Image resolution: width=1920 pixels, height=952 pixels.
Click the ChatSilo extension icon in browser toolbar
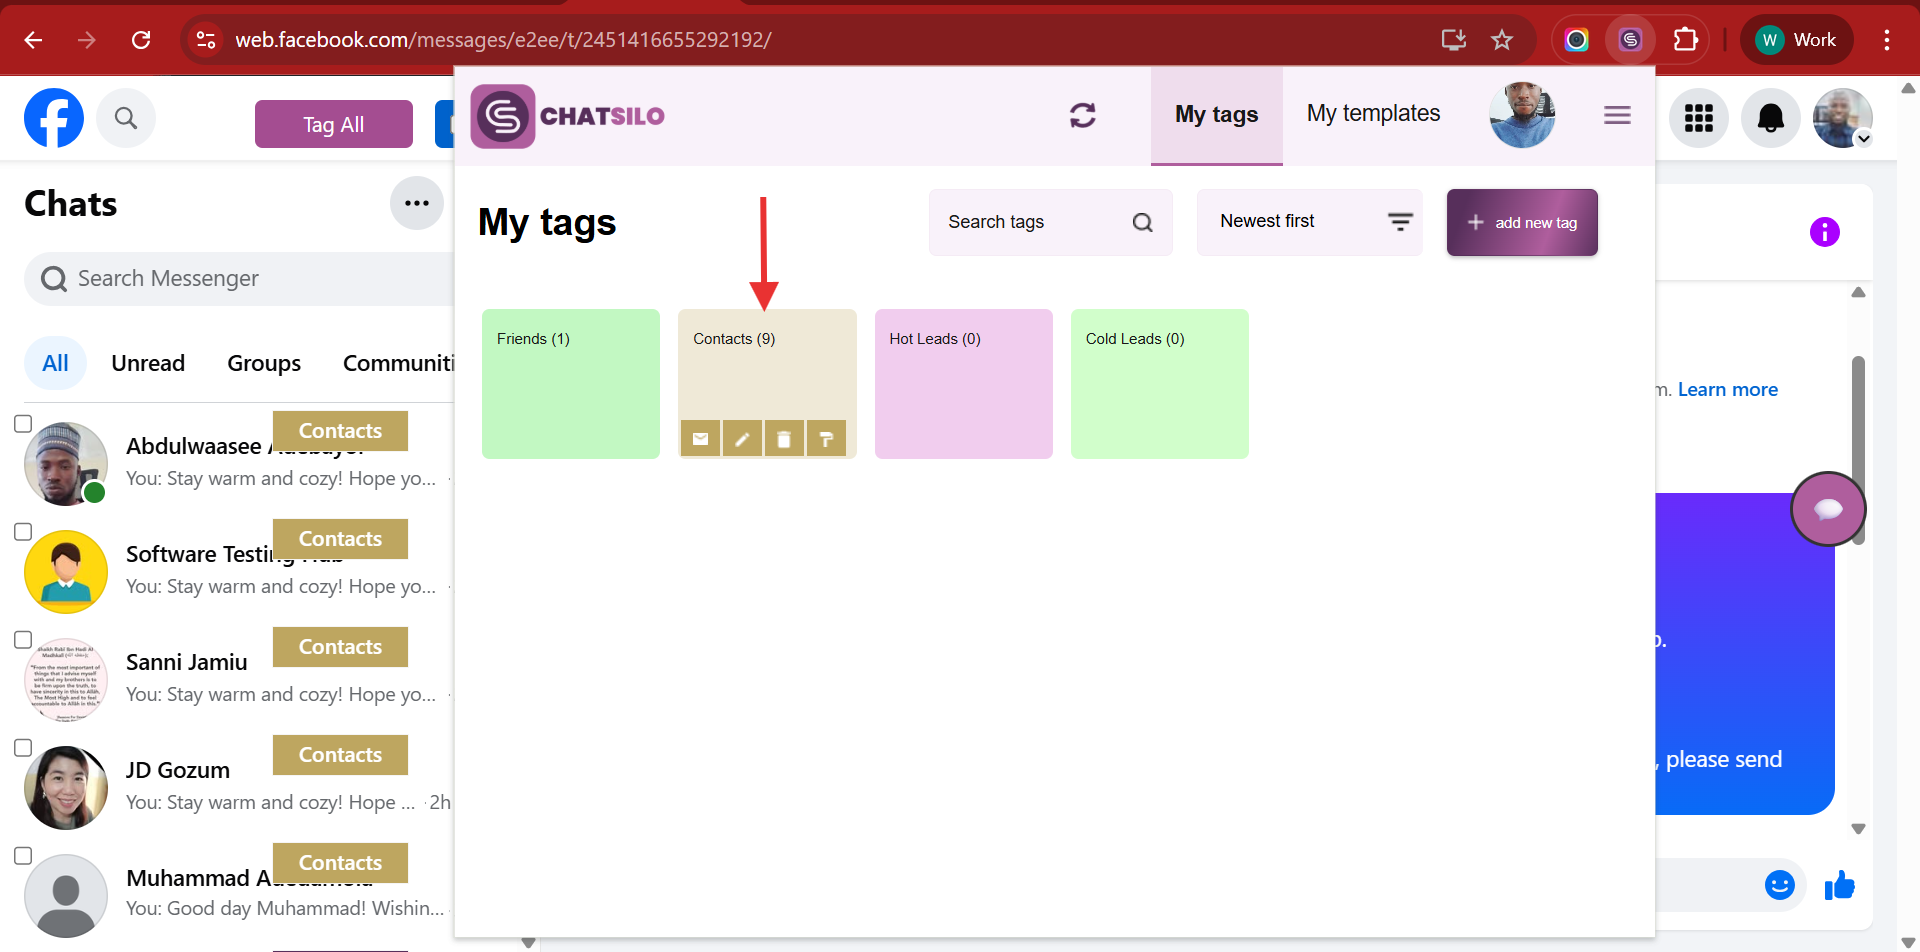click(1630, 40)
